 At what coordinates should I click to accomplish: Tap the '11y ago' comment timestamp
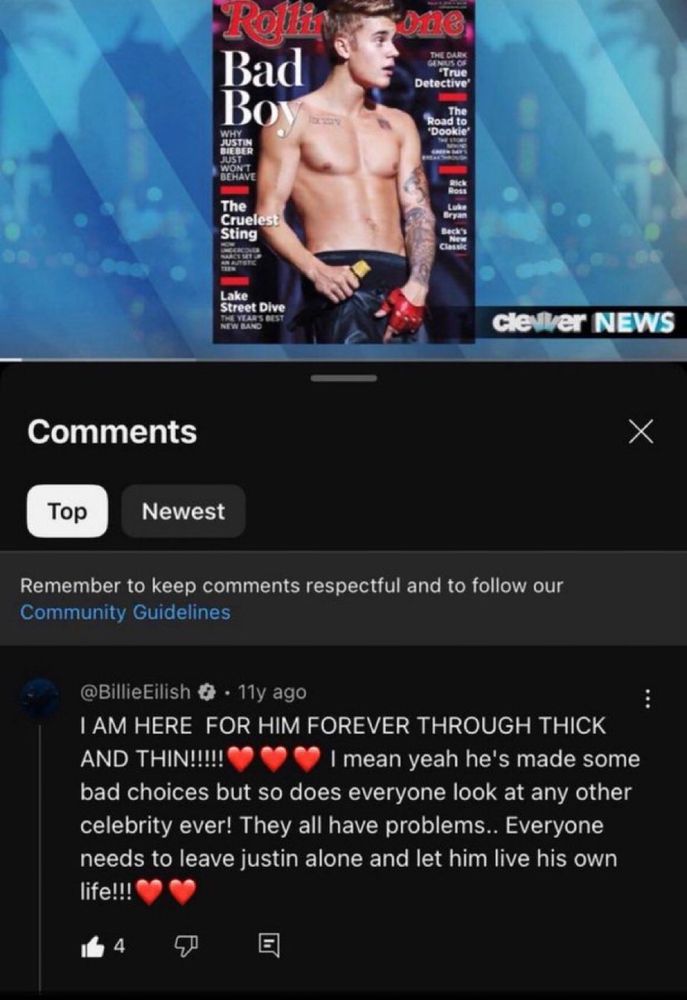point(272,692)
